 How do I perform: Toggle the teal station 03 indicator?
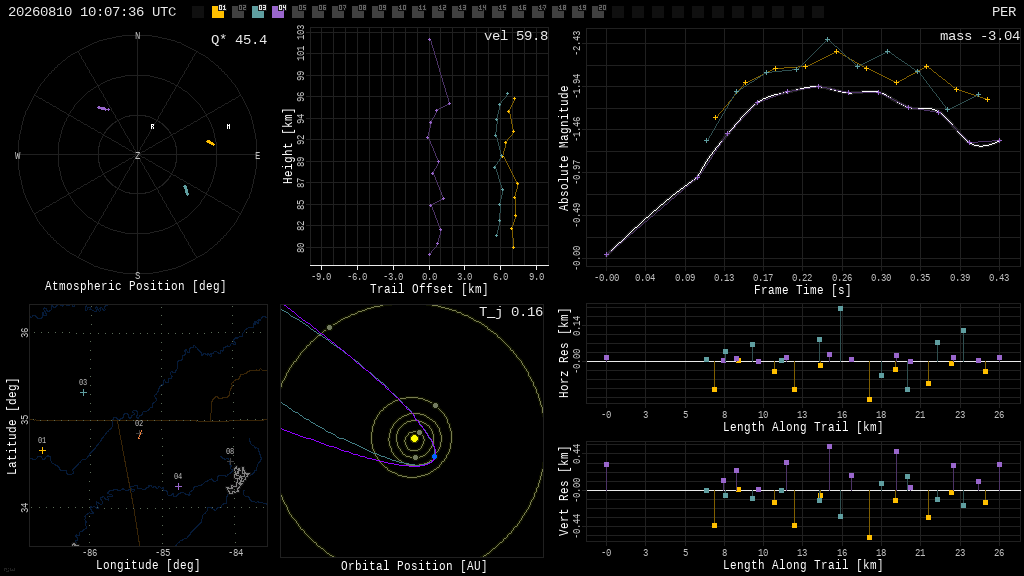[258, 12]
